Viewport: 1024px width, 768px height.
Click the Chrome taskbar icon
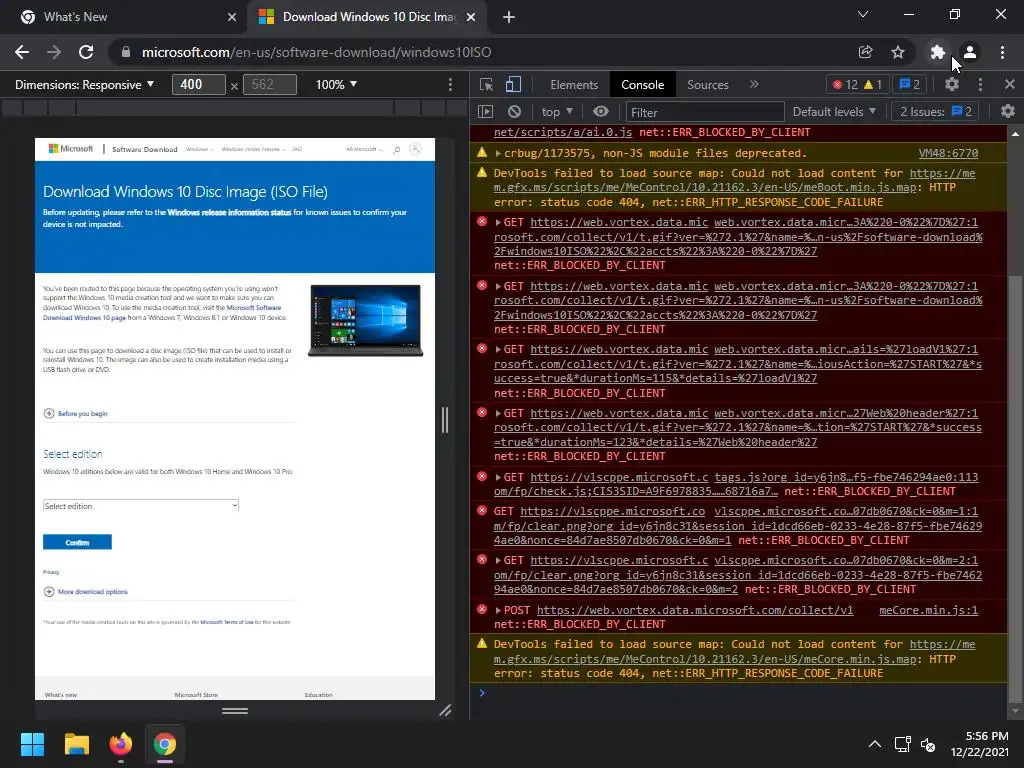click(x=165, y=744)
